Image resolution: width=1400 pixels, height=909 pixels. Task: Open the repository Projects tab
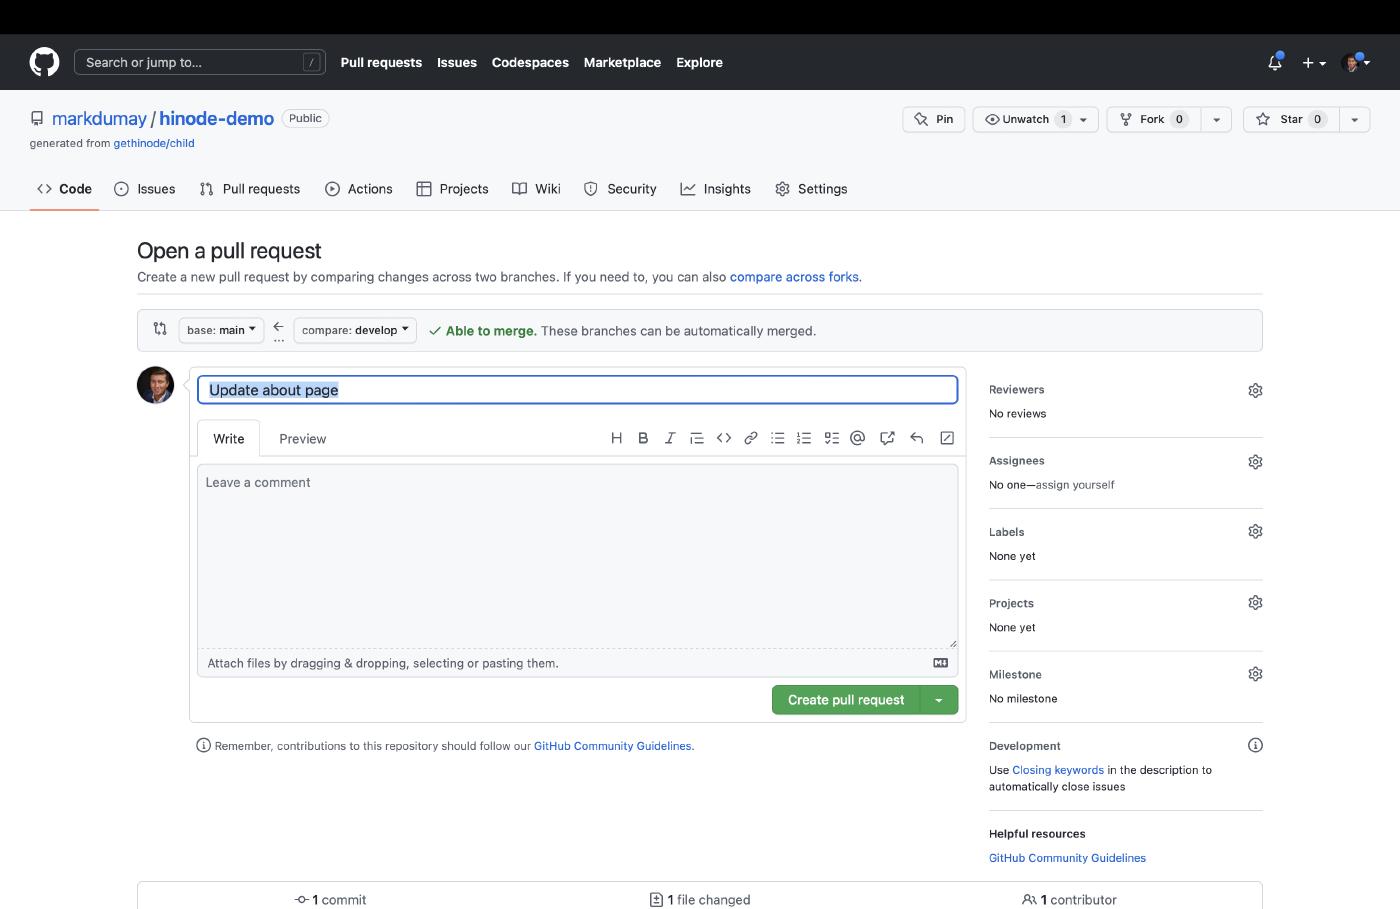(452, 189)
